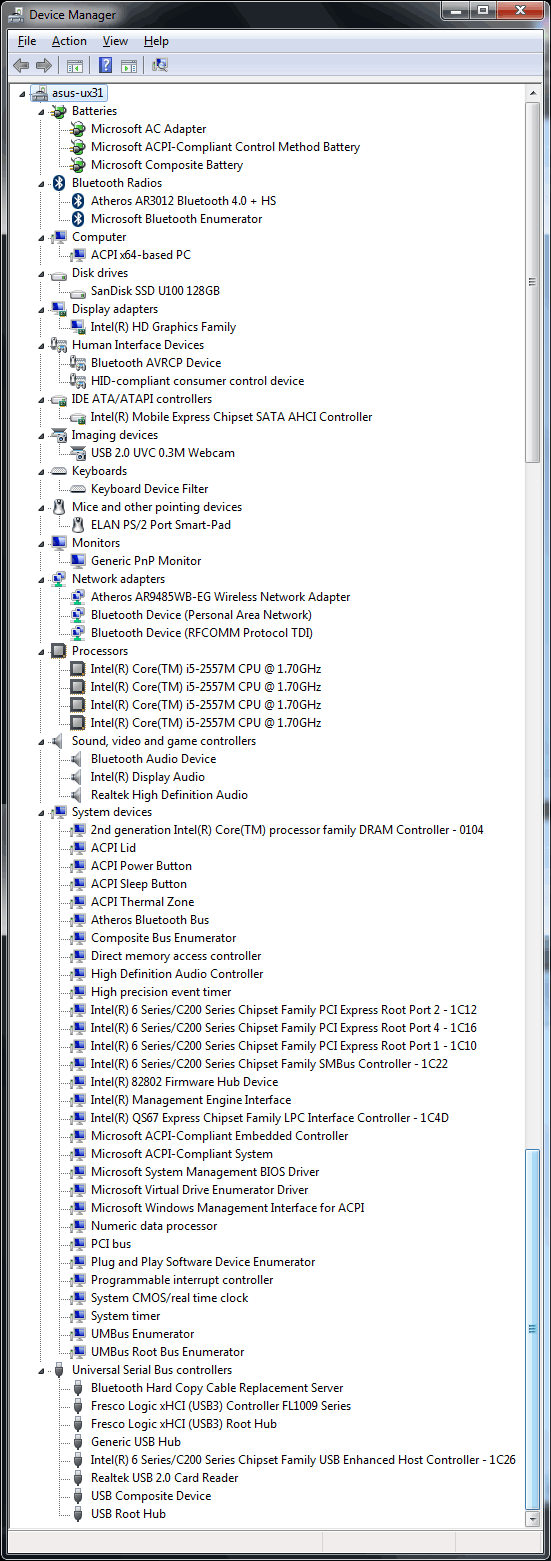Viewport: 551px width, 1561px height.
Task: Click the Forward arrow in the toolbar
Action: [43, 66]
